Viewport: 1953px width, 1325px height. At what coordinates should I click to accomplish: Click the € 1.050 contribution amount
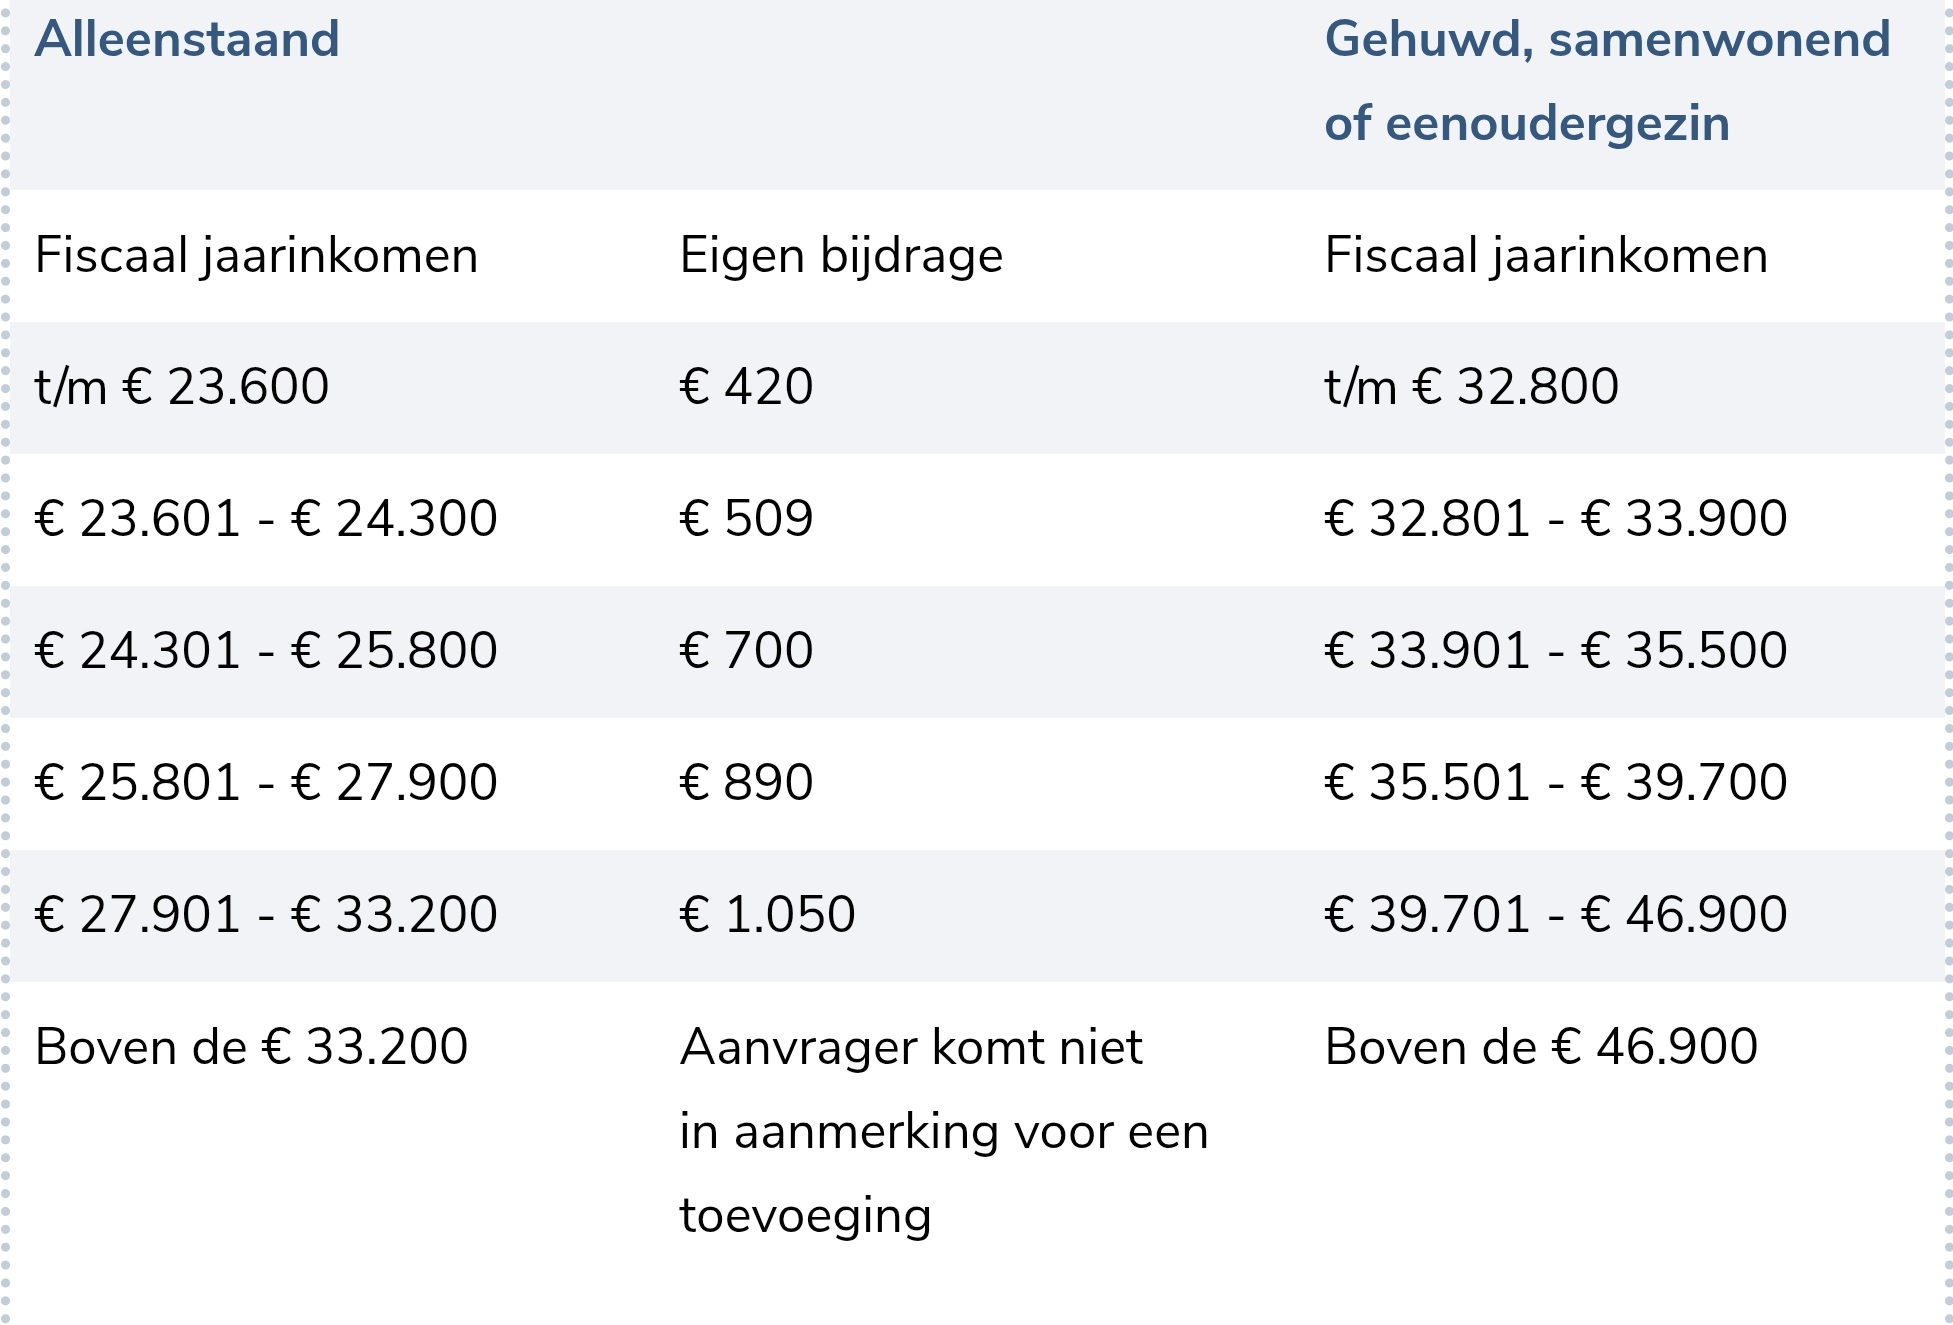pyautogui.click(x=767, y=915)
